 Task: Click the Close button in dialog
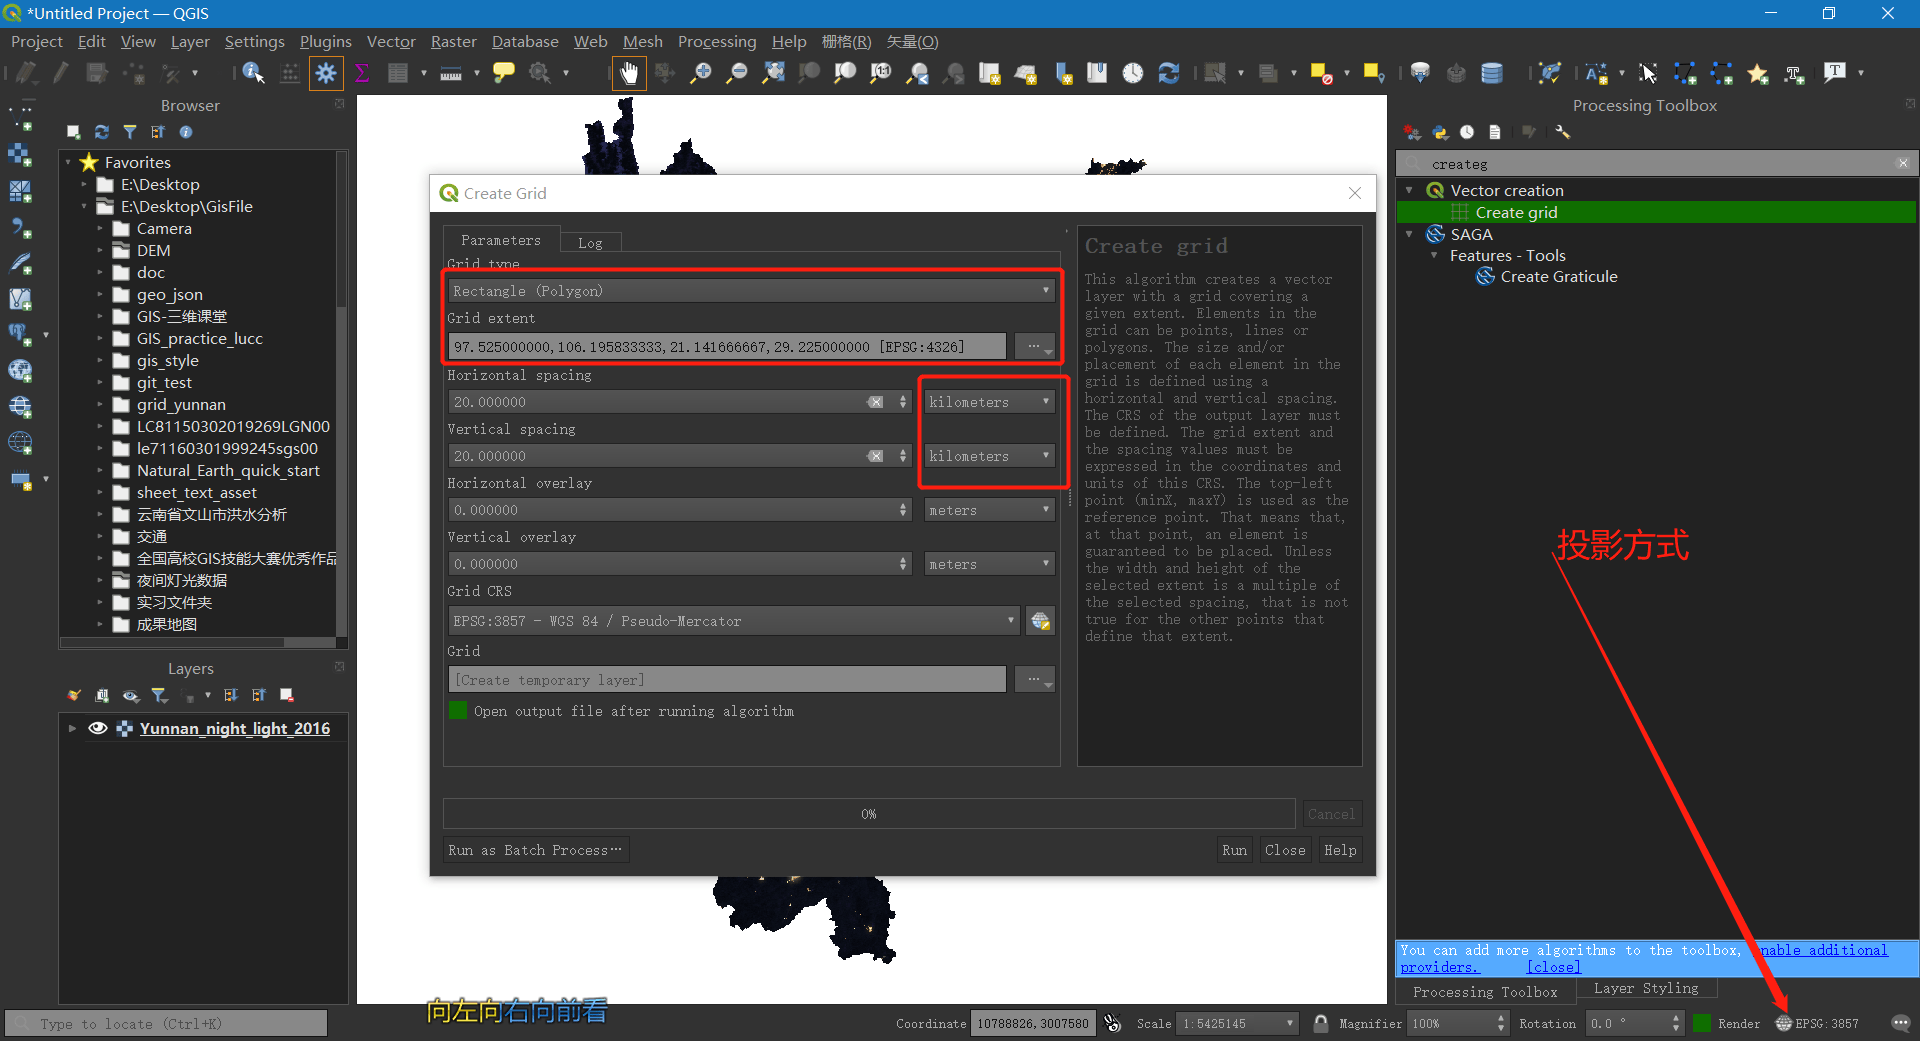[1285, 850]
